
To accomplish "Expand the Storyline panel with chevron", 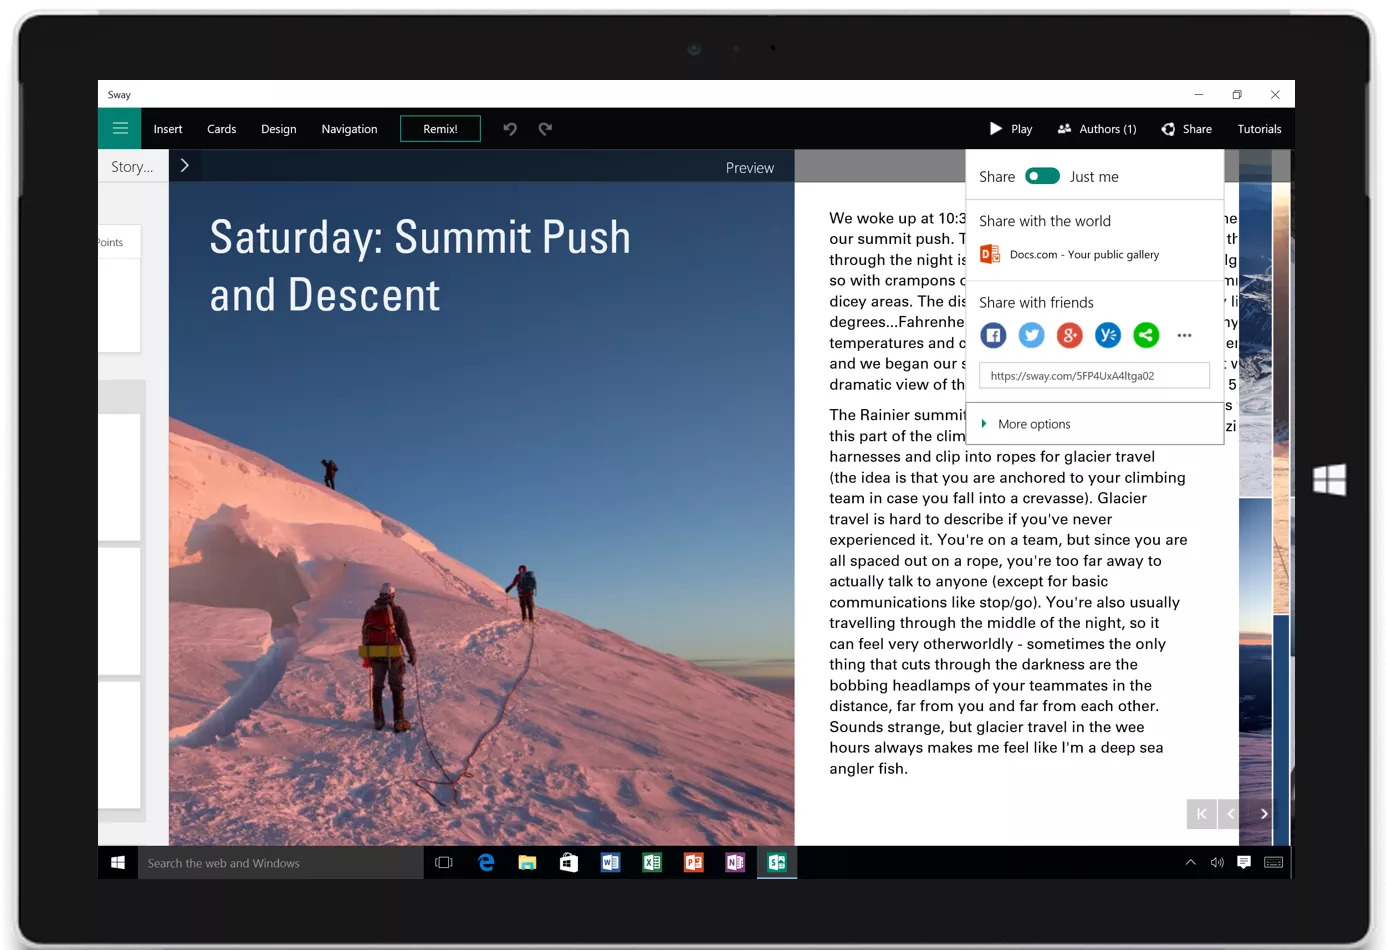I will tap(184, 166).
